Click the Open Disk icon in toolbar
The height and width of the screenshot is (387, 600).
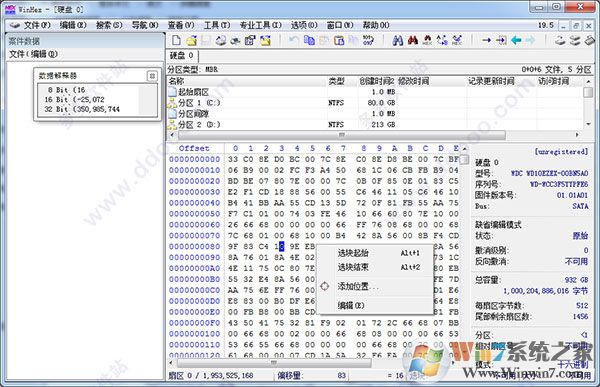pyautogui.click(x=560, y=40)
